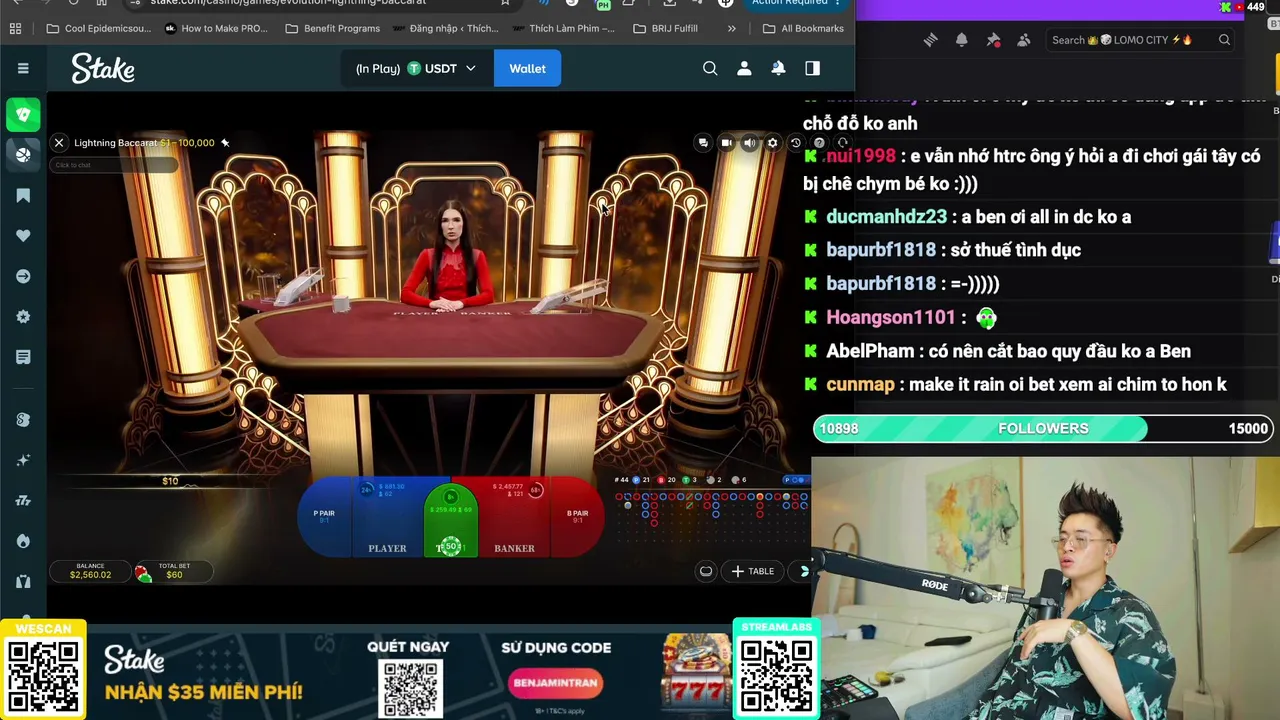1280x720 pixels.
Task: Click the people icon in chat header
Action: click(1024, 40)
